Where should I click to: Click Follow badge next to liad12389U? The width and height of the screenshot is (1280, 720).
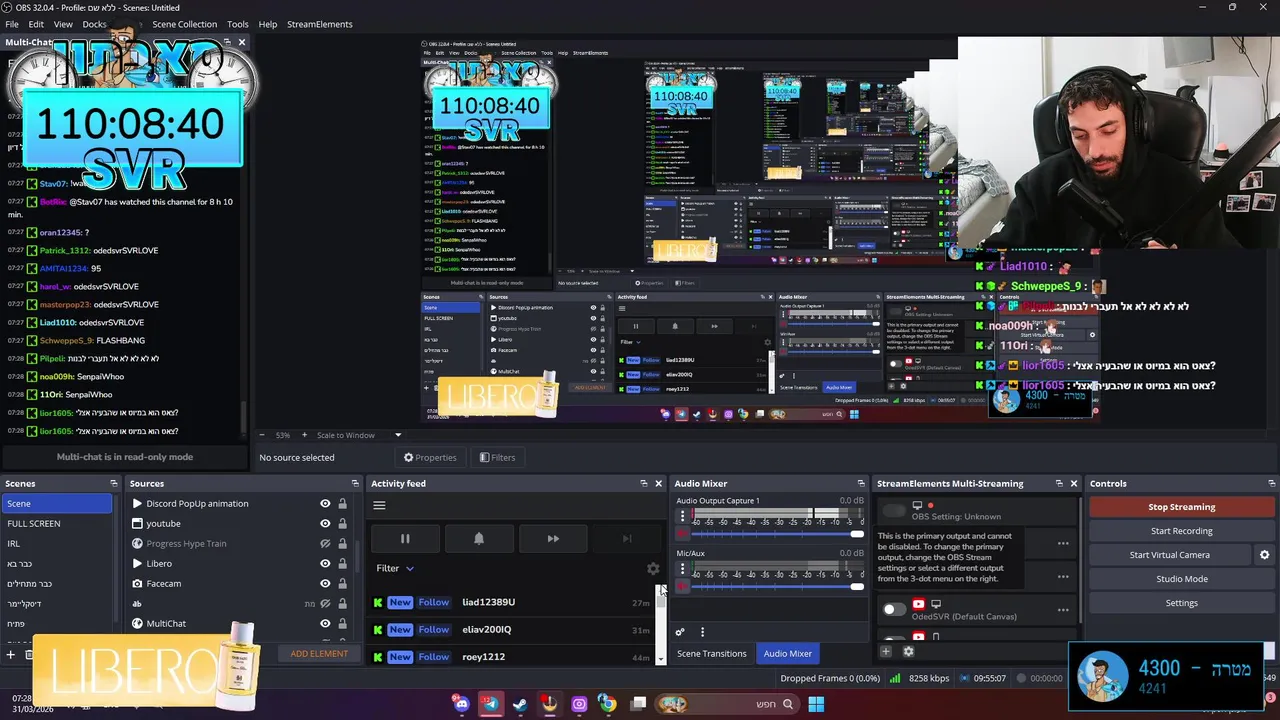point(434,602)
